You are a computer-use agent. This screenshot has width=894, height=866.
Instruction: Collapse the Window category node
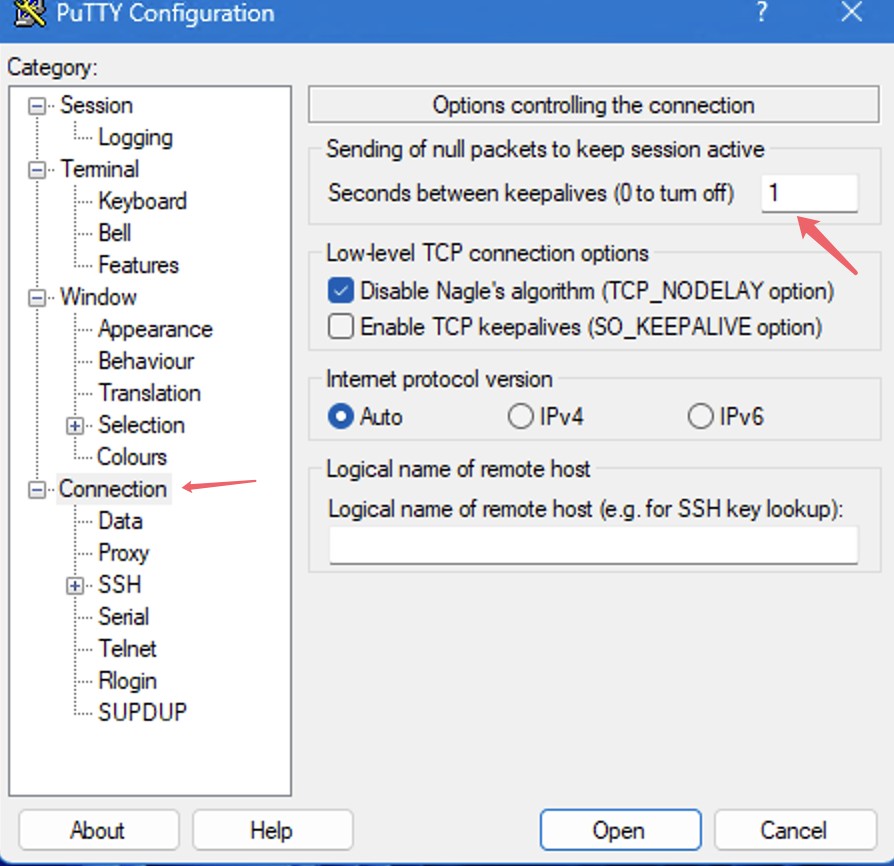click(38, 298)
